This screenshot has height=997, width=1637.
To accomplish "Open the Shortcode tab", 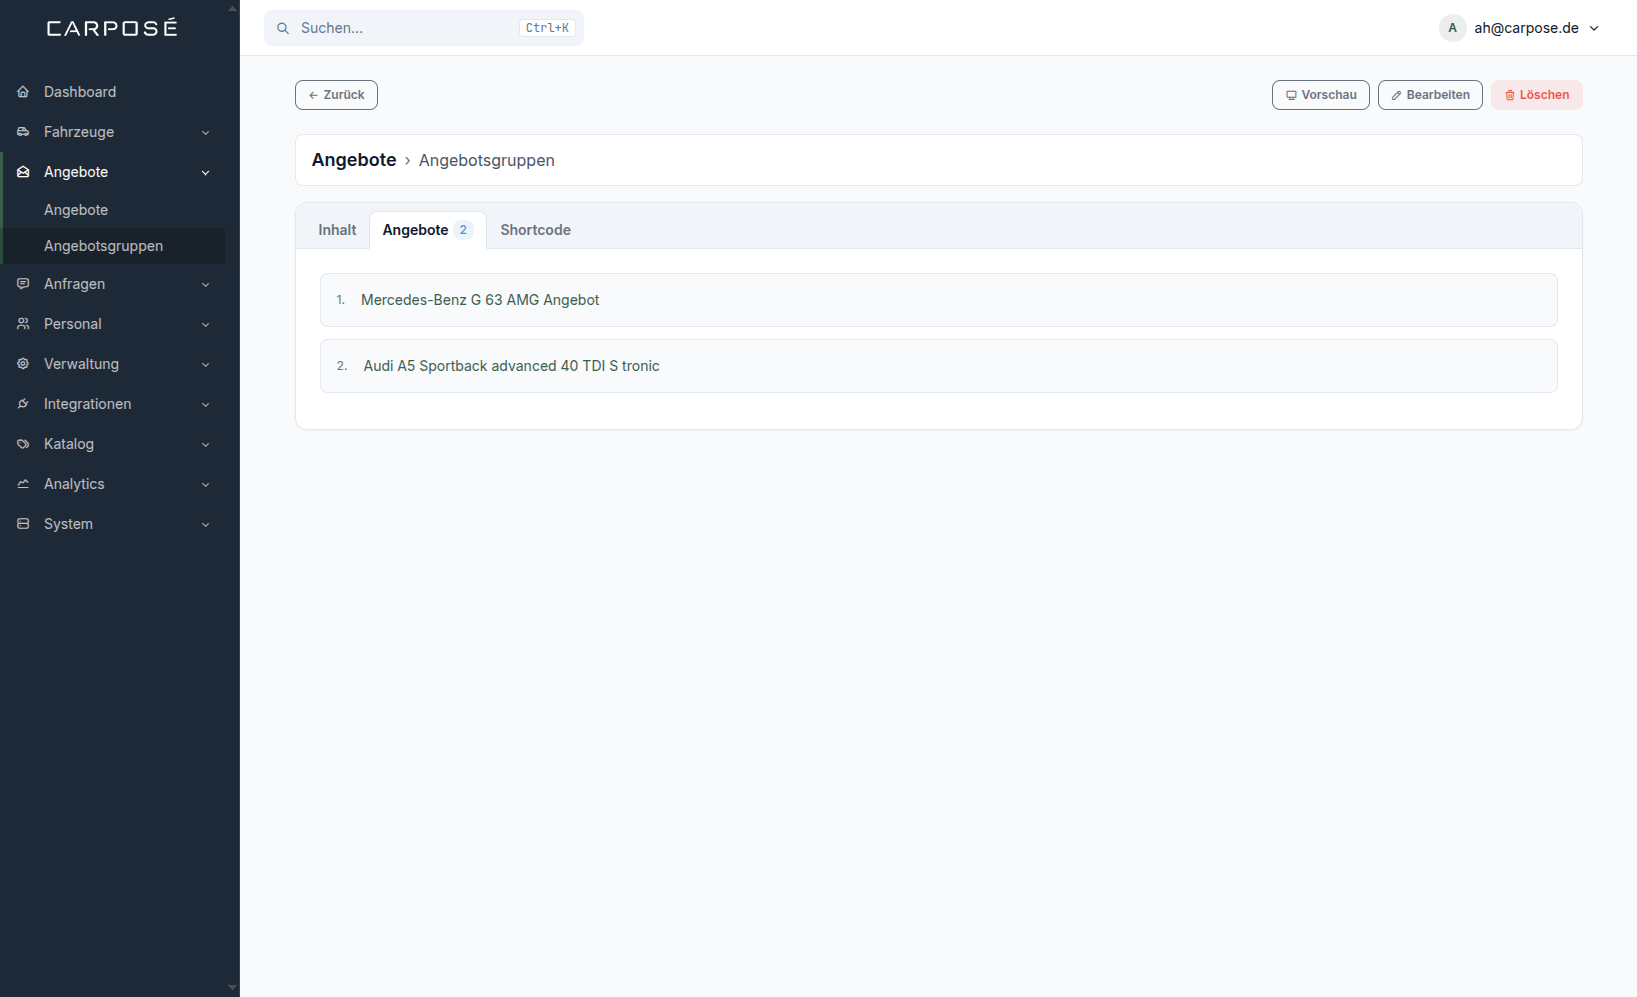I will pyautogui.click(x=536, y=230).
